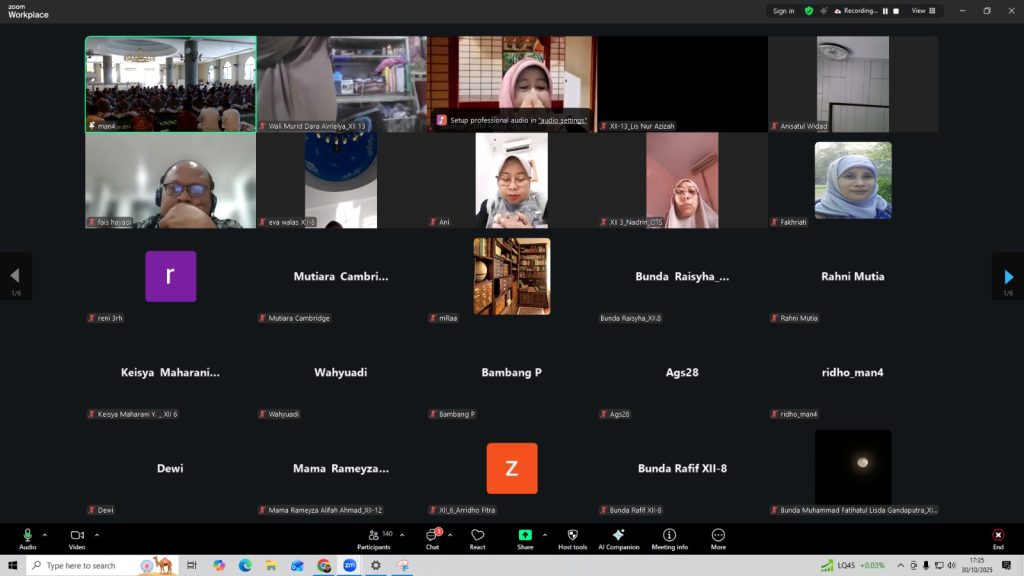The image size is (1024, 576).
Task: Expand video options arrow next to Video
Action: pyautogui.click(x=96, y=535)
